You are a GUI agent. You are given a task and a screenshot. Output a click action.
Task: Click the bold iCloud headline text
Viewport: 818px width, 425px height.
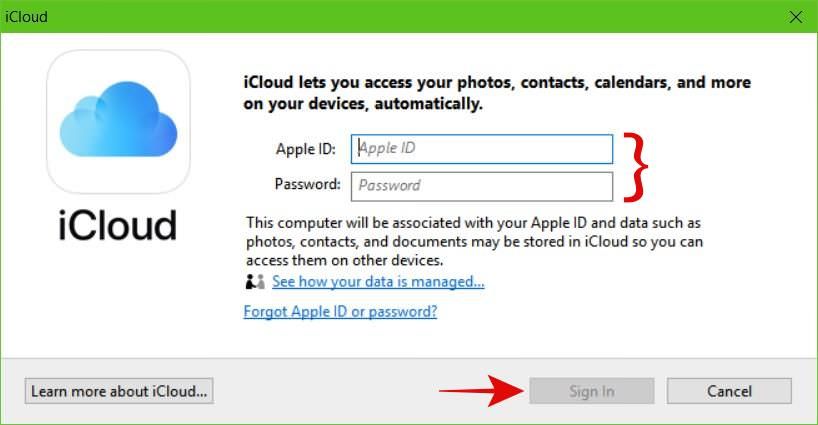[x=497, y=93]
